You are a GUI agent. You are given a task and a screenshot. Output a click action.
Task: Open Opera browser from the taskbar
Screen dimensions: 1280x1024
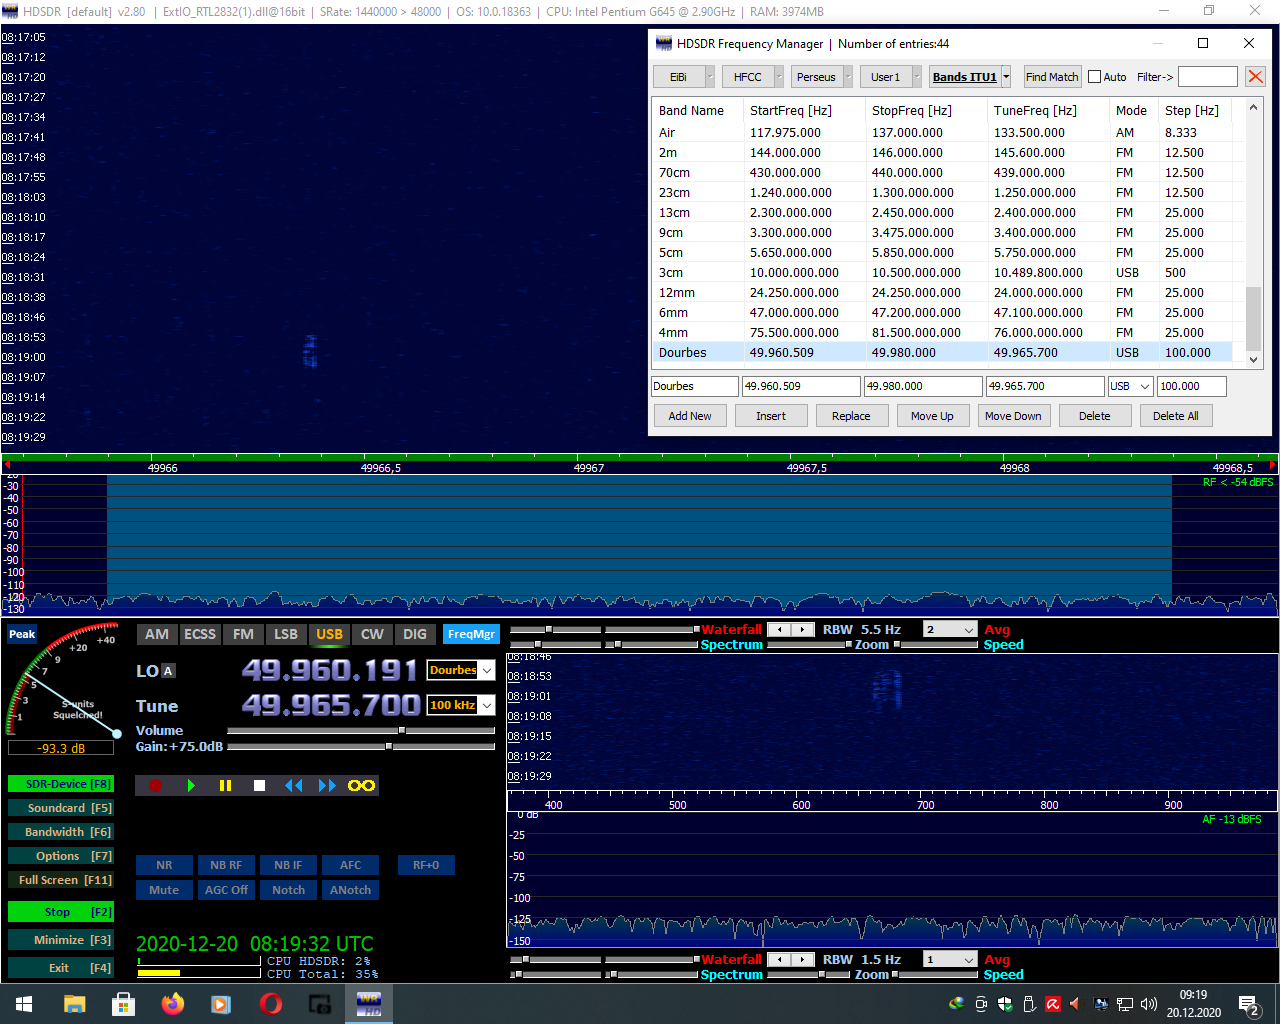pos(270,1004)
